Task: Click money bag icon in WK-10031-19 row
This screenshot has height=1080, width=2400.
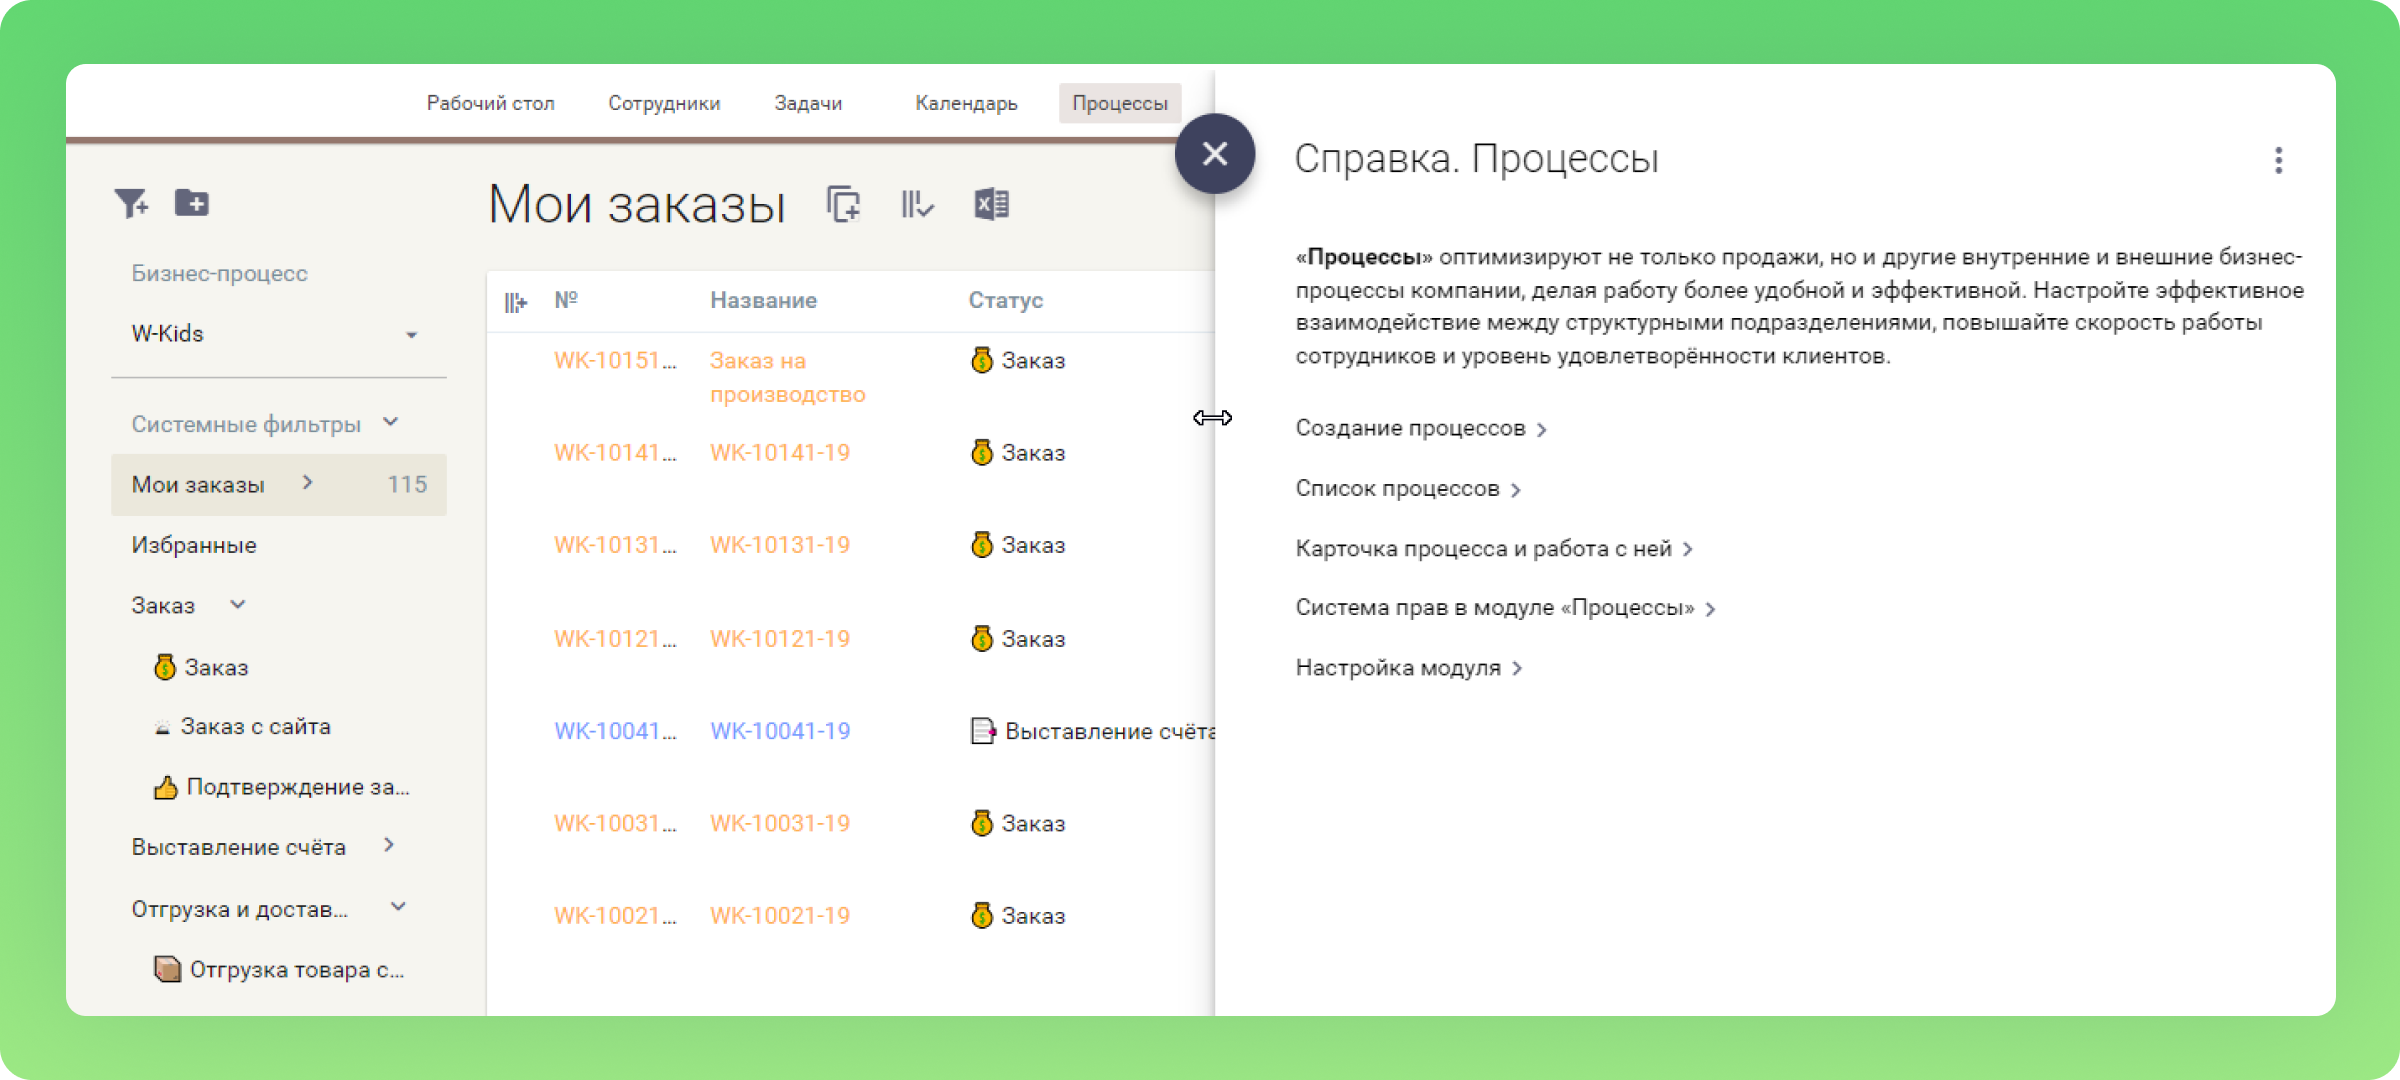Action: 982,823
